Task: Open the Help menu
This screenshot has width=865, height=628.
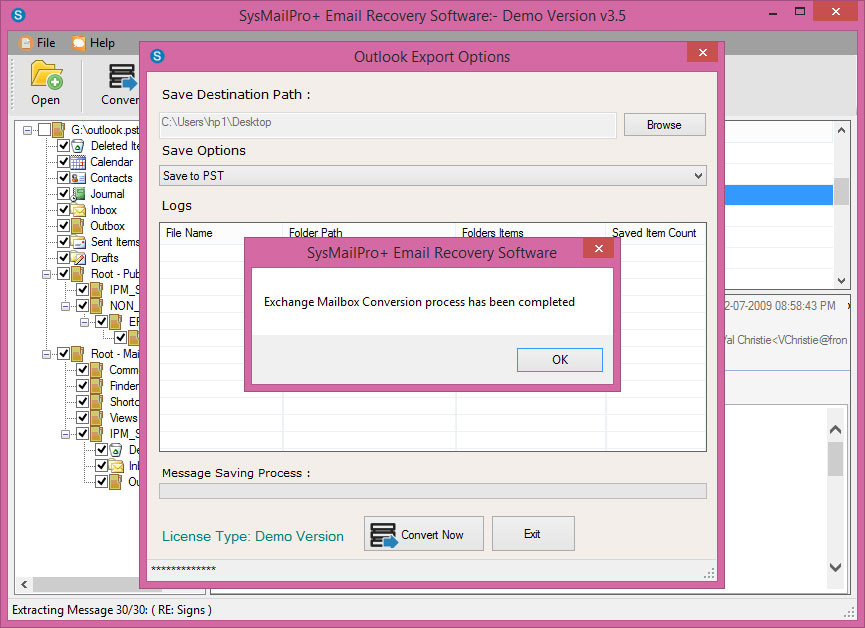Action: point(94,42)
